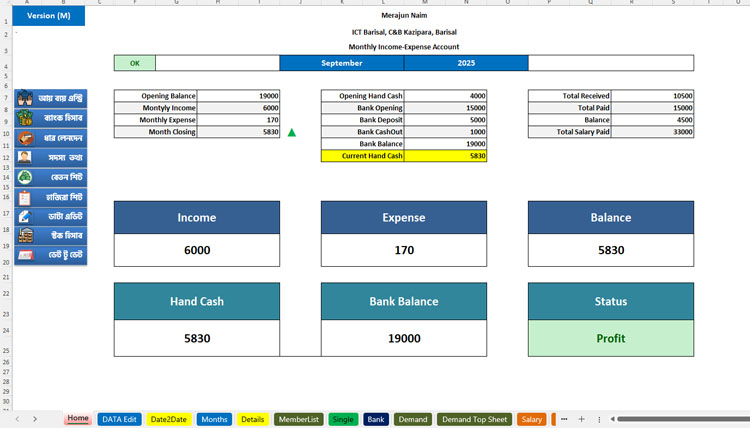Open the আয় ব্যয় এন্ট্রি income-expense entry button
This screenshot has height=428, width=750.
[50, 99]
